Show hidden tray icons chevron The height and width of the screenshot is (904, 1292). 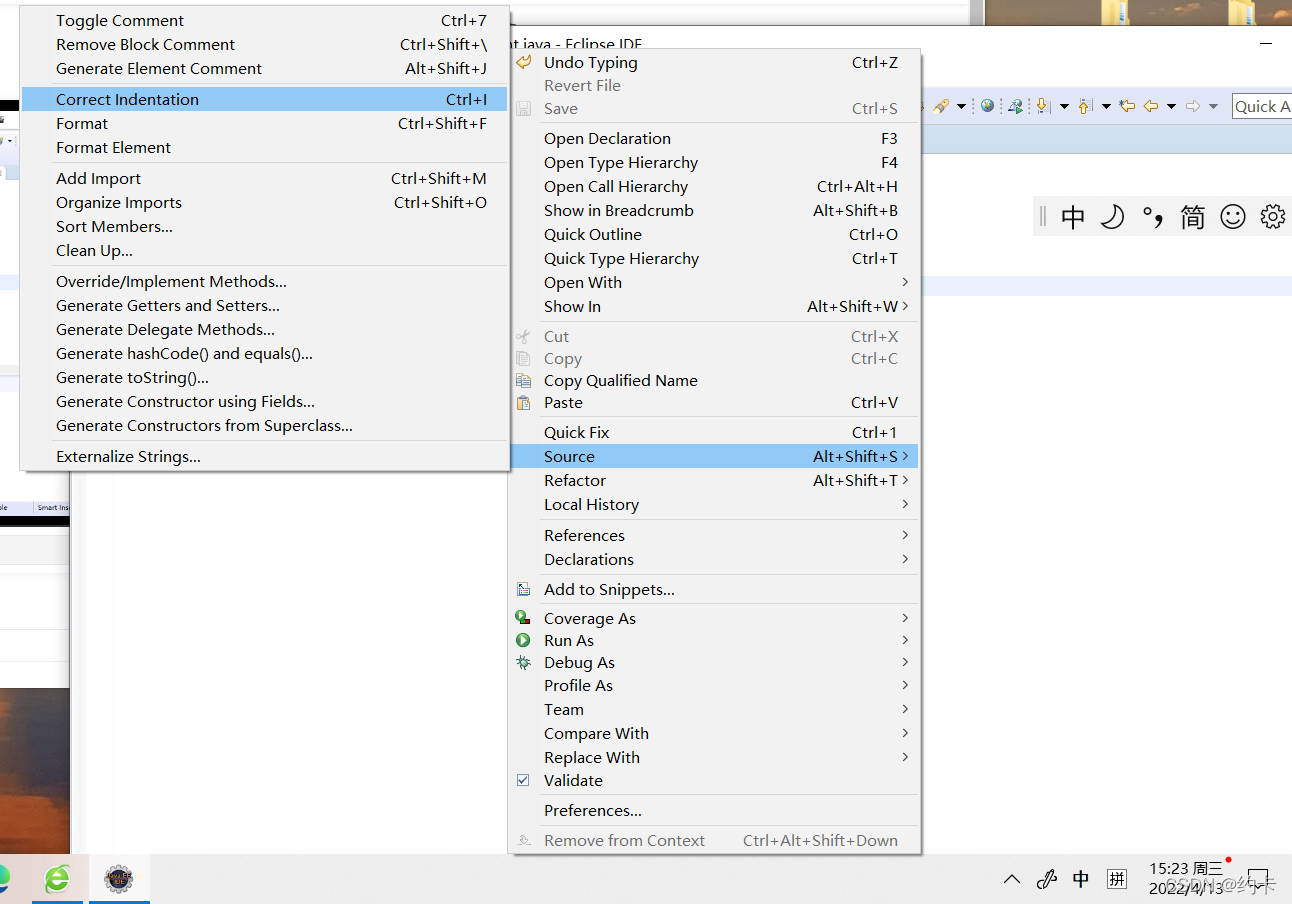pyautogui.click(x=1012, y=880)
